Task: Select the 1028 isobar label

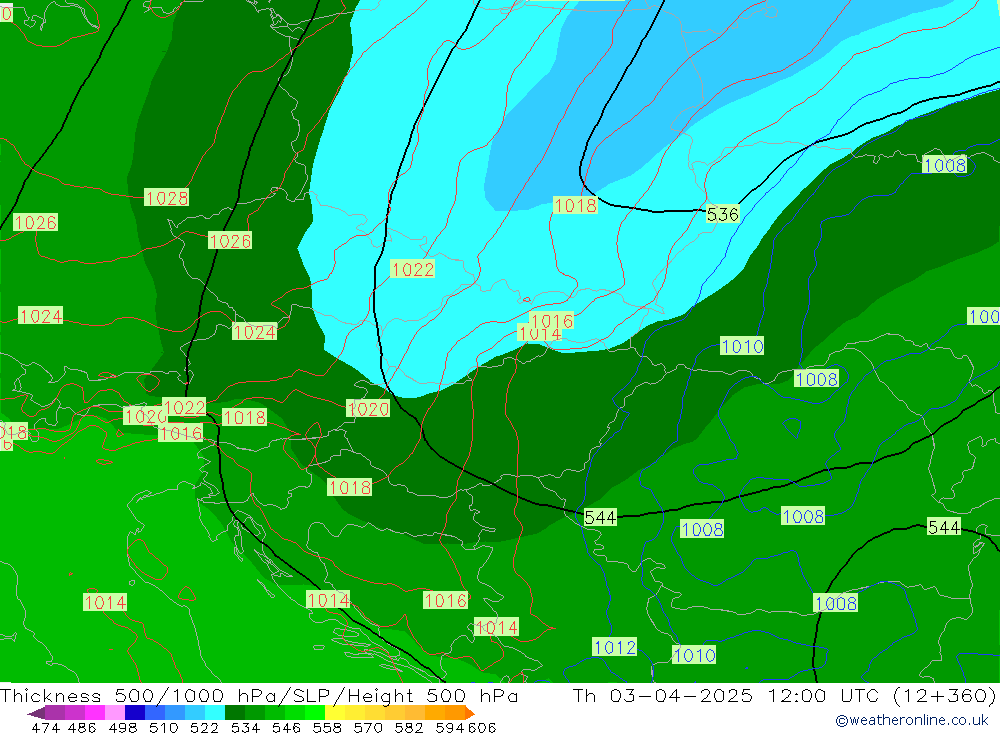Action: pos(166,198)
